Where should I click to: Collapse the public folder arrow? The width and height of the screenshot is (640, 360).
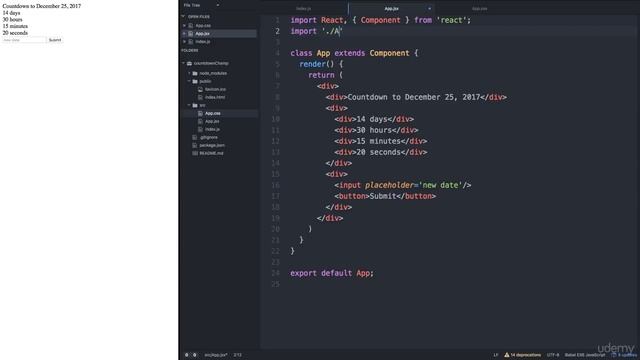pos(189,81)
